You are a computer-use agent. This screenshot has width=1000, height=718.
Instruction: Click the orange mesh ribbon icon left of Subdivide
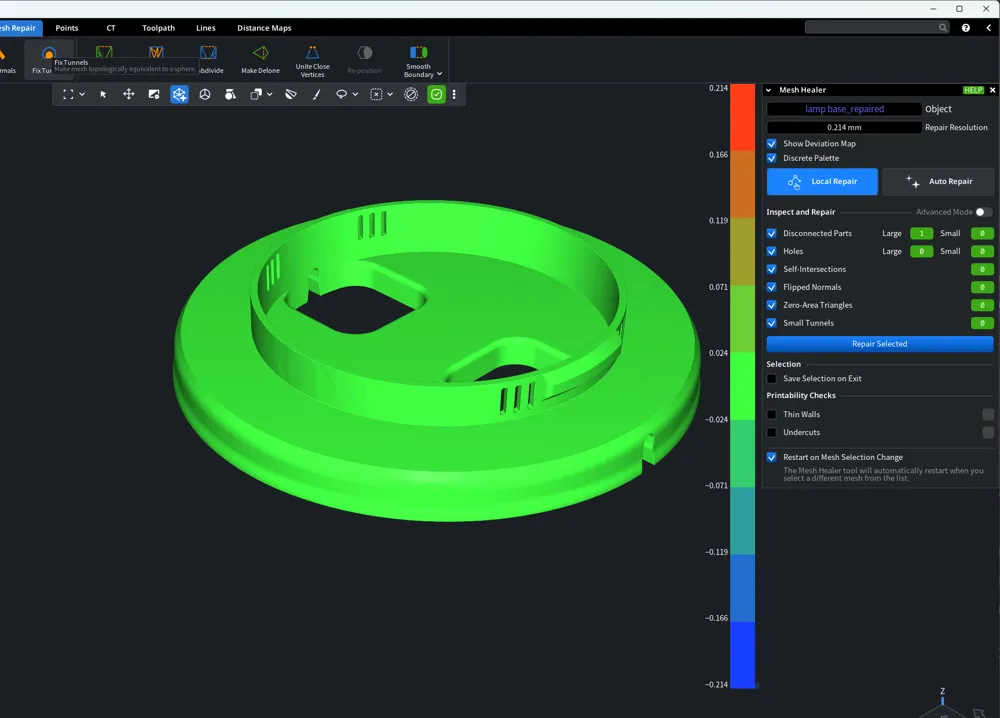click(156, 53)
